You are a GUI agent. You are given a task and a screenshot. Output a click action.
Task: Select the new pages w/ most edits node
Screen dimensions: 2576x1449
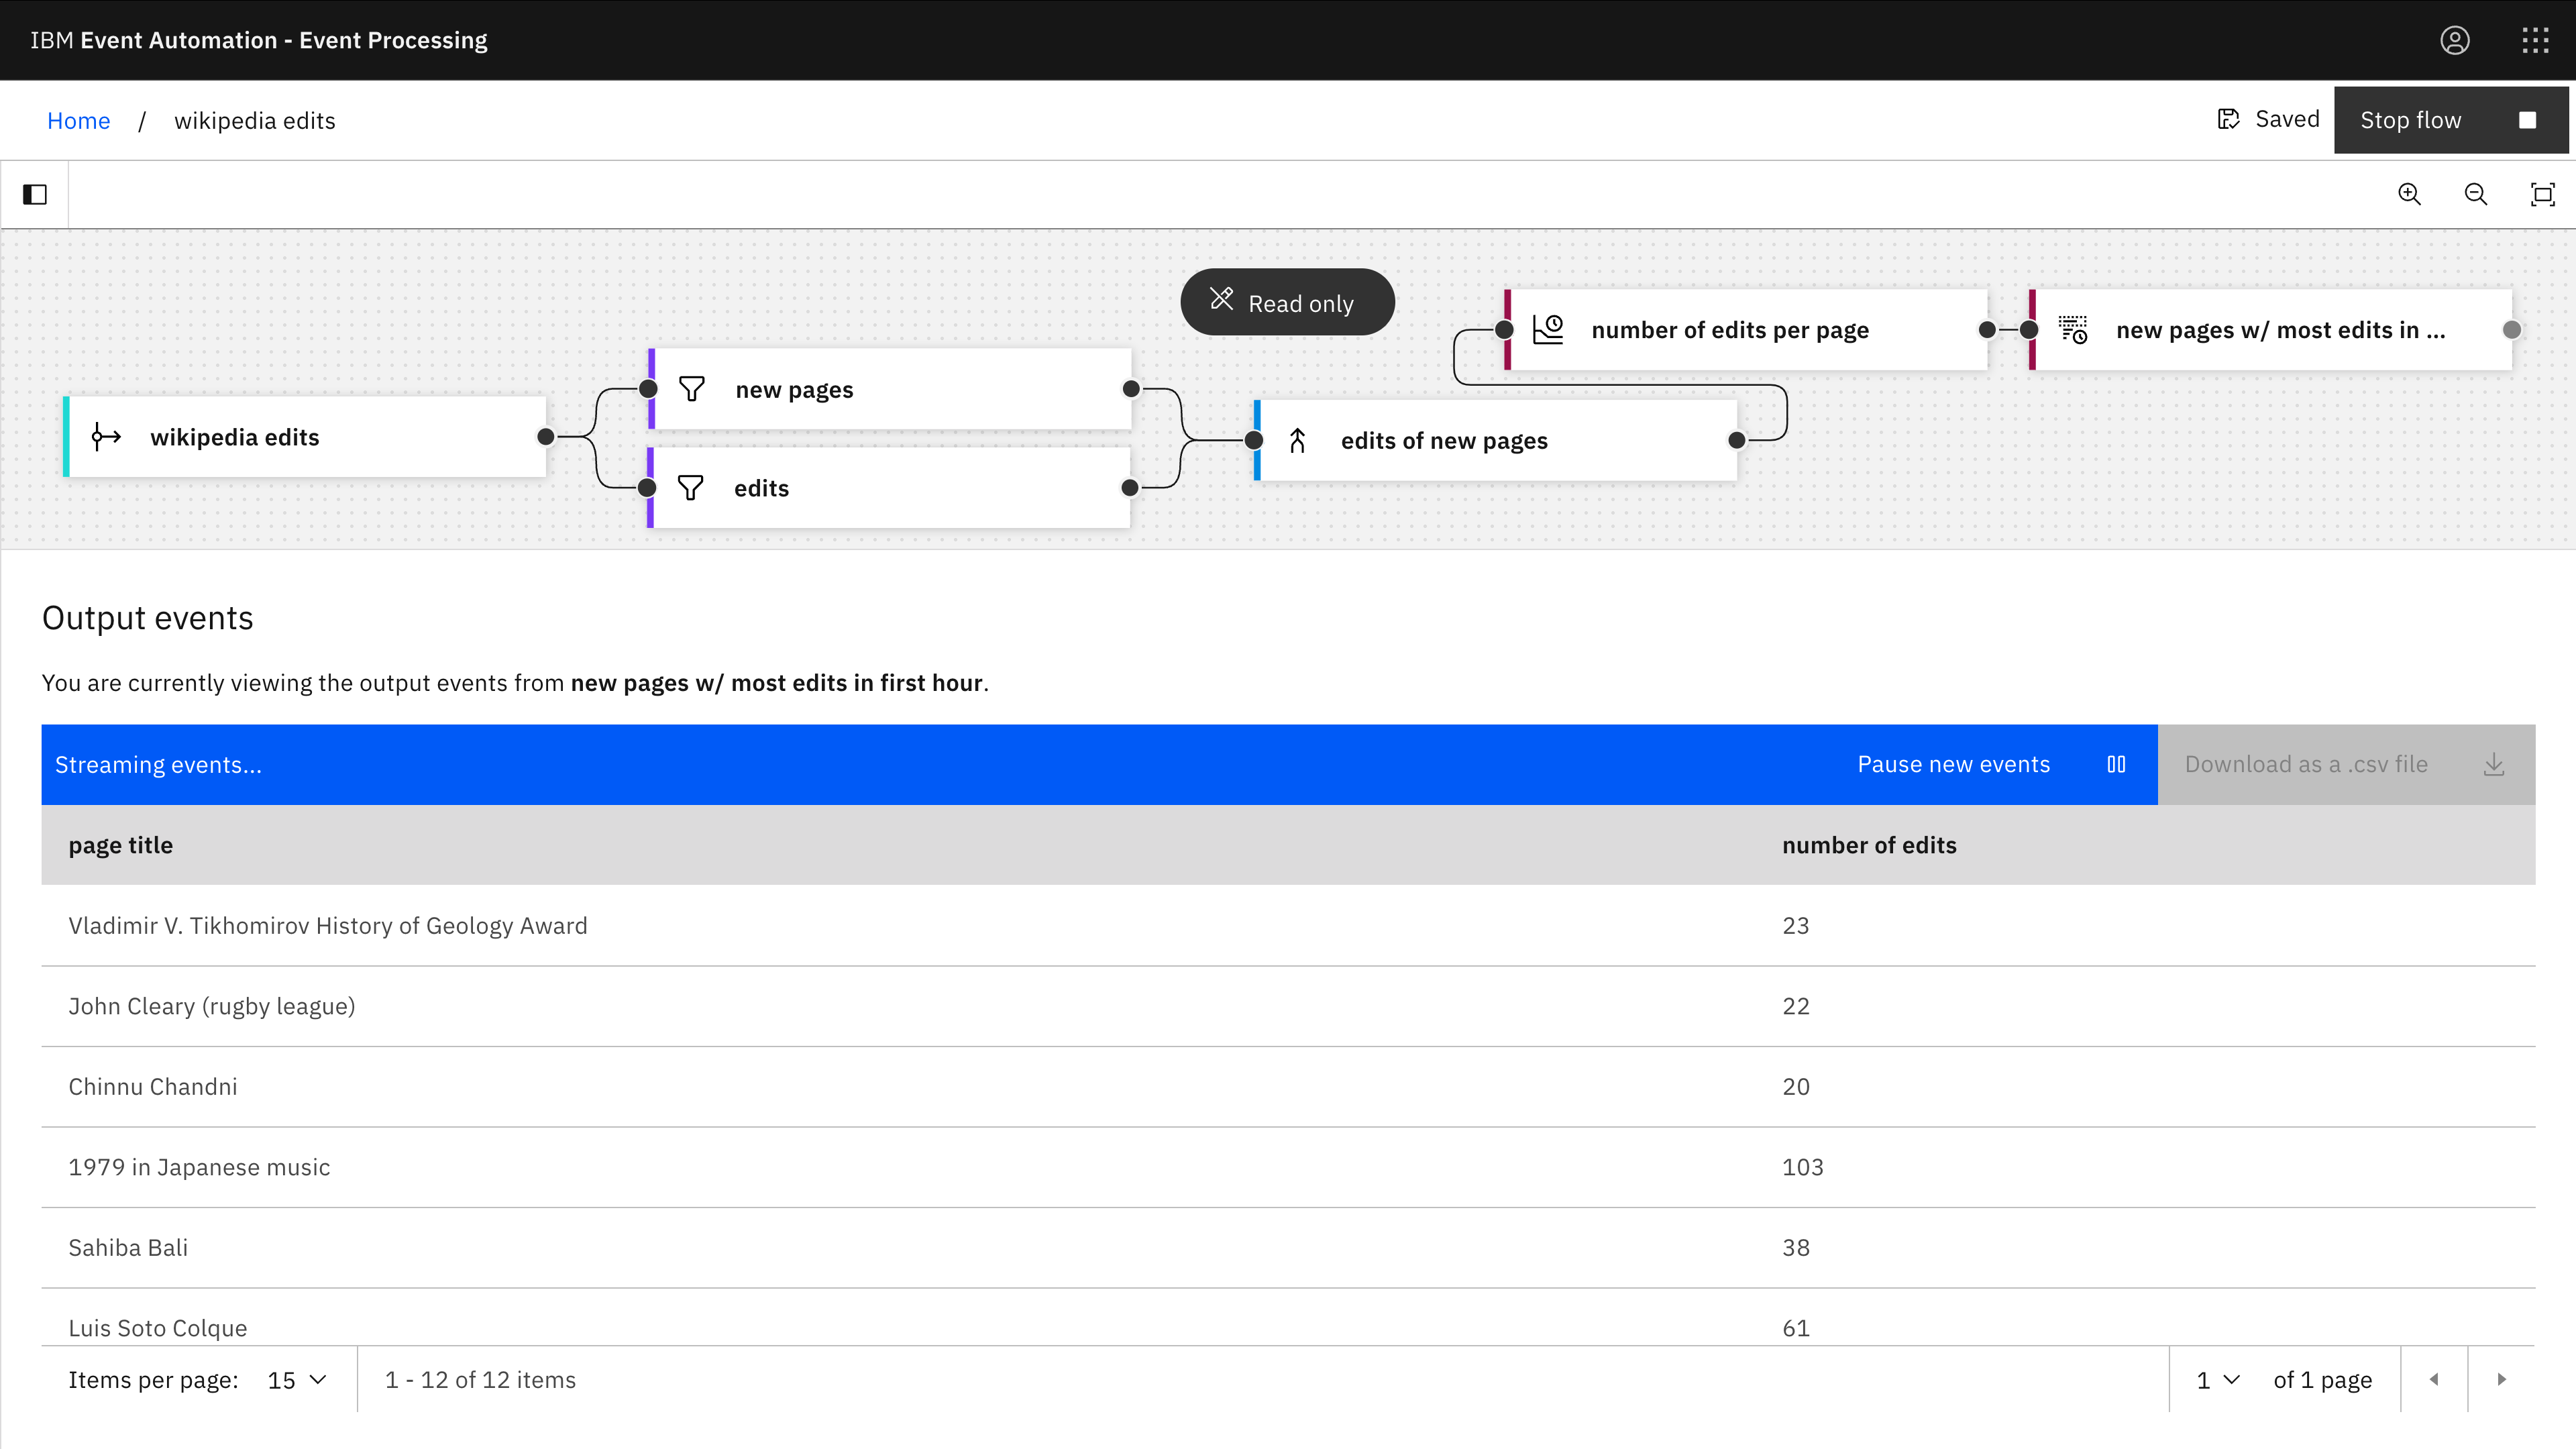[x=2270, y=330]
